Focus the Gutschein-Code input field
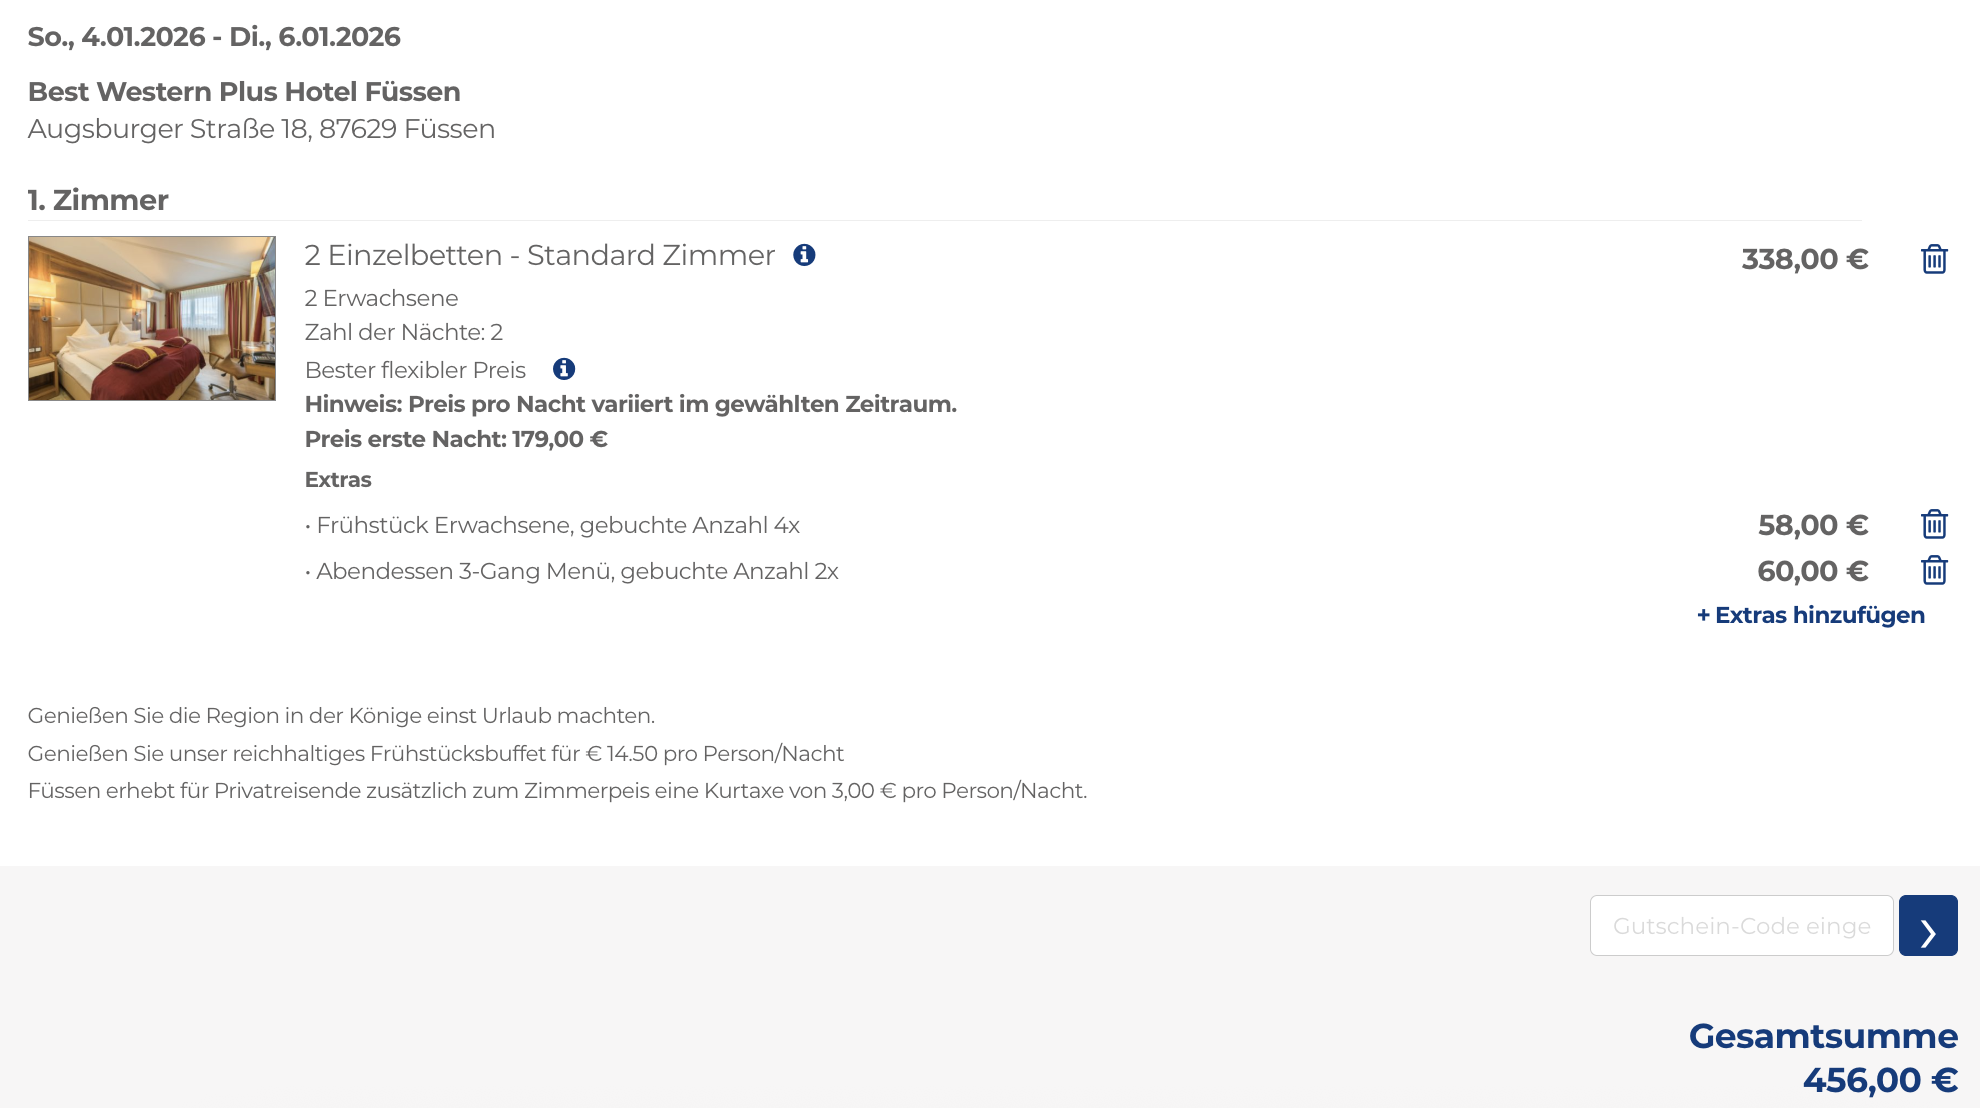Screen dimensions: 1980x1108 (x=1741, y=925)
